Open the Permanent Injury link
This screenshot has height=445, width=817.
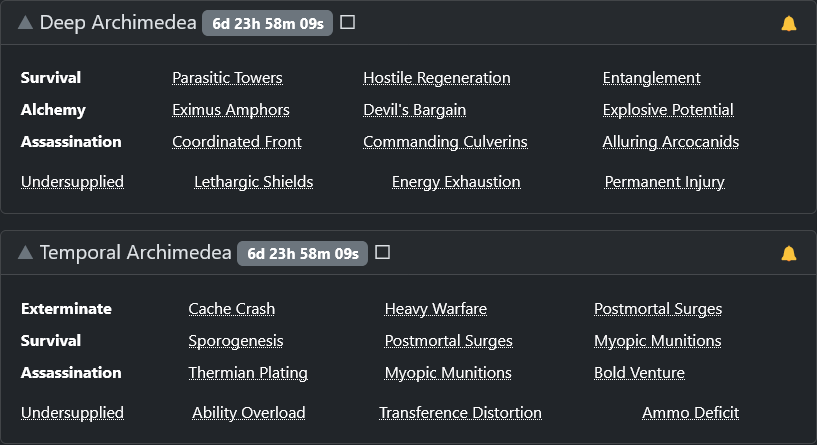click(664, 182)
